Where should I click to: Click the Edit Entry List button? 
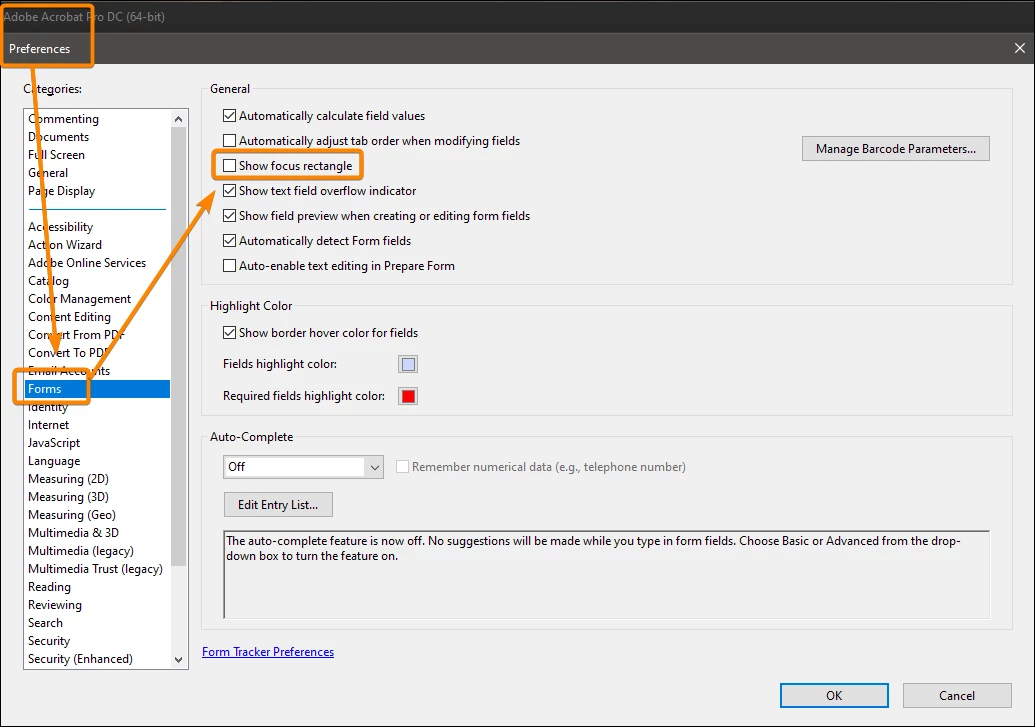(x=278, y=505)
